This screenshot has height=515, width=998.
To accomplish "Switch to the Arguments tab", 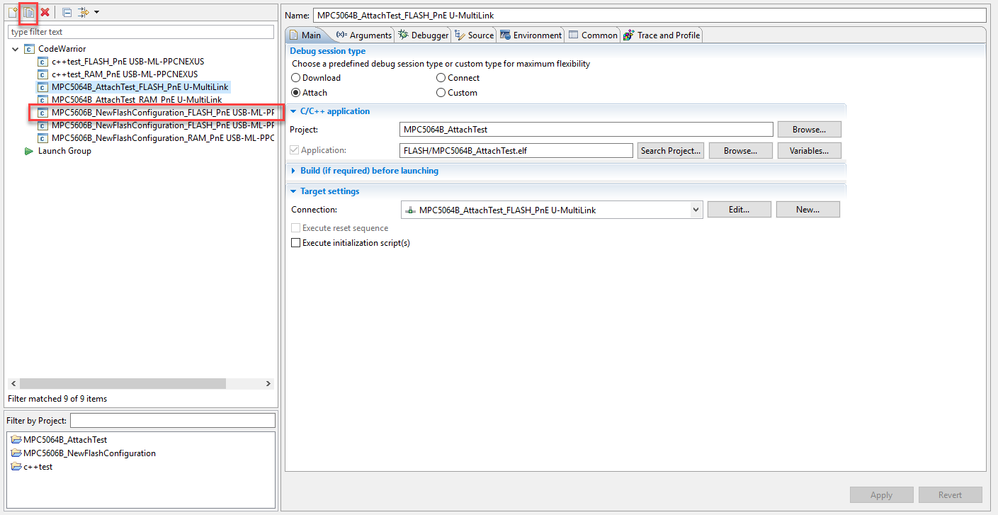I will click(363, 35).
